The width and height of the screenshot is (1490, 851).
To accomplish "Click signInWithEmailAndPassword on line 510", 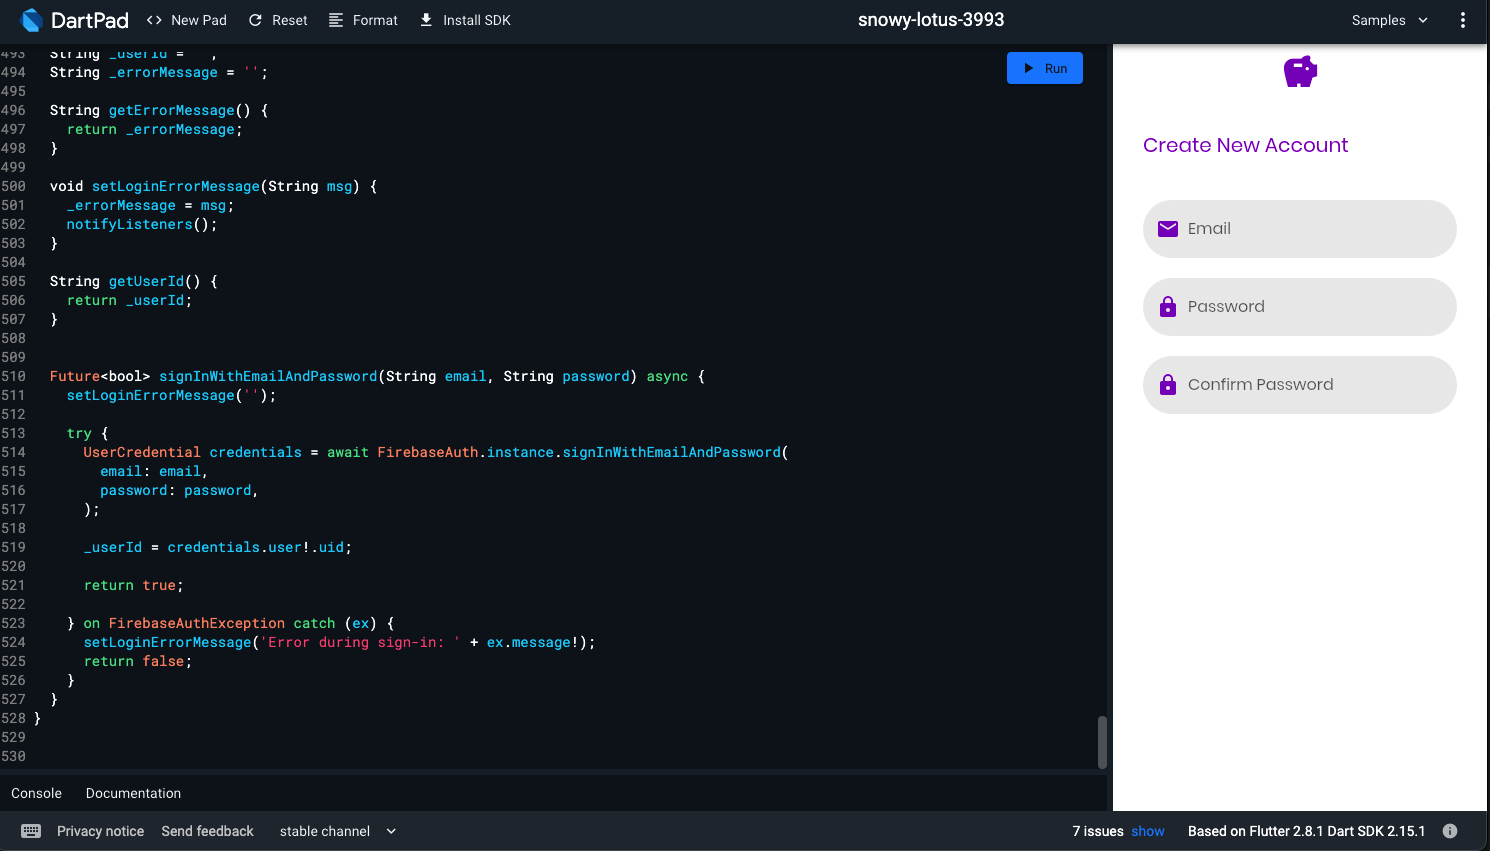I will tap(268, 376).
